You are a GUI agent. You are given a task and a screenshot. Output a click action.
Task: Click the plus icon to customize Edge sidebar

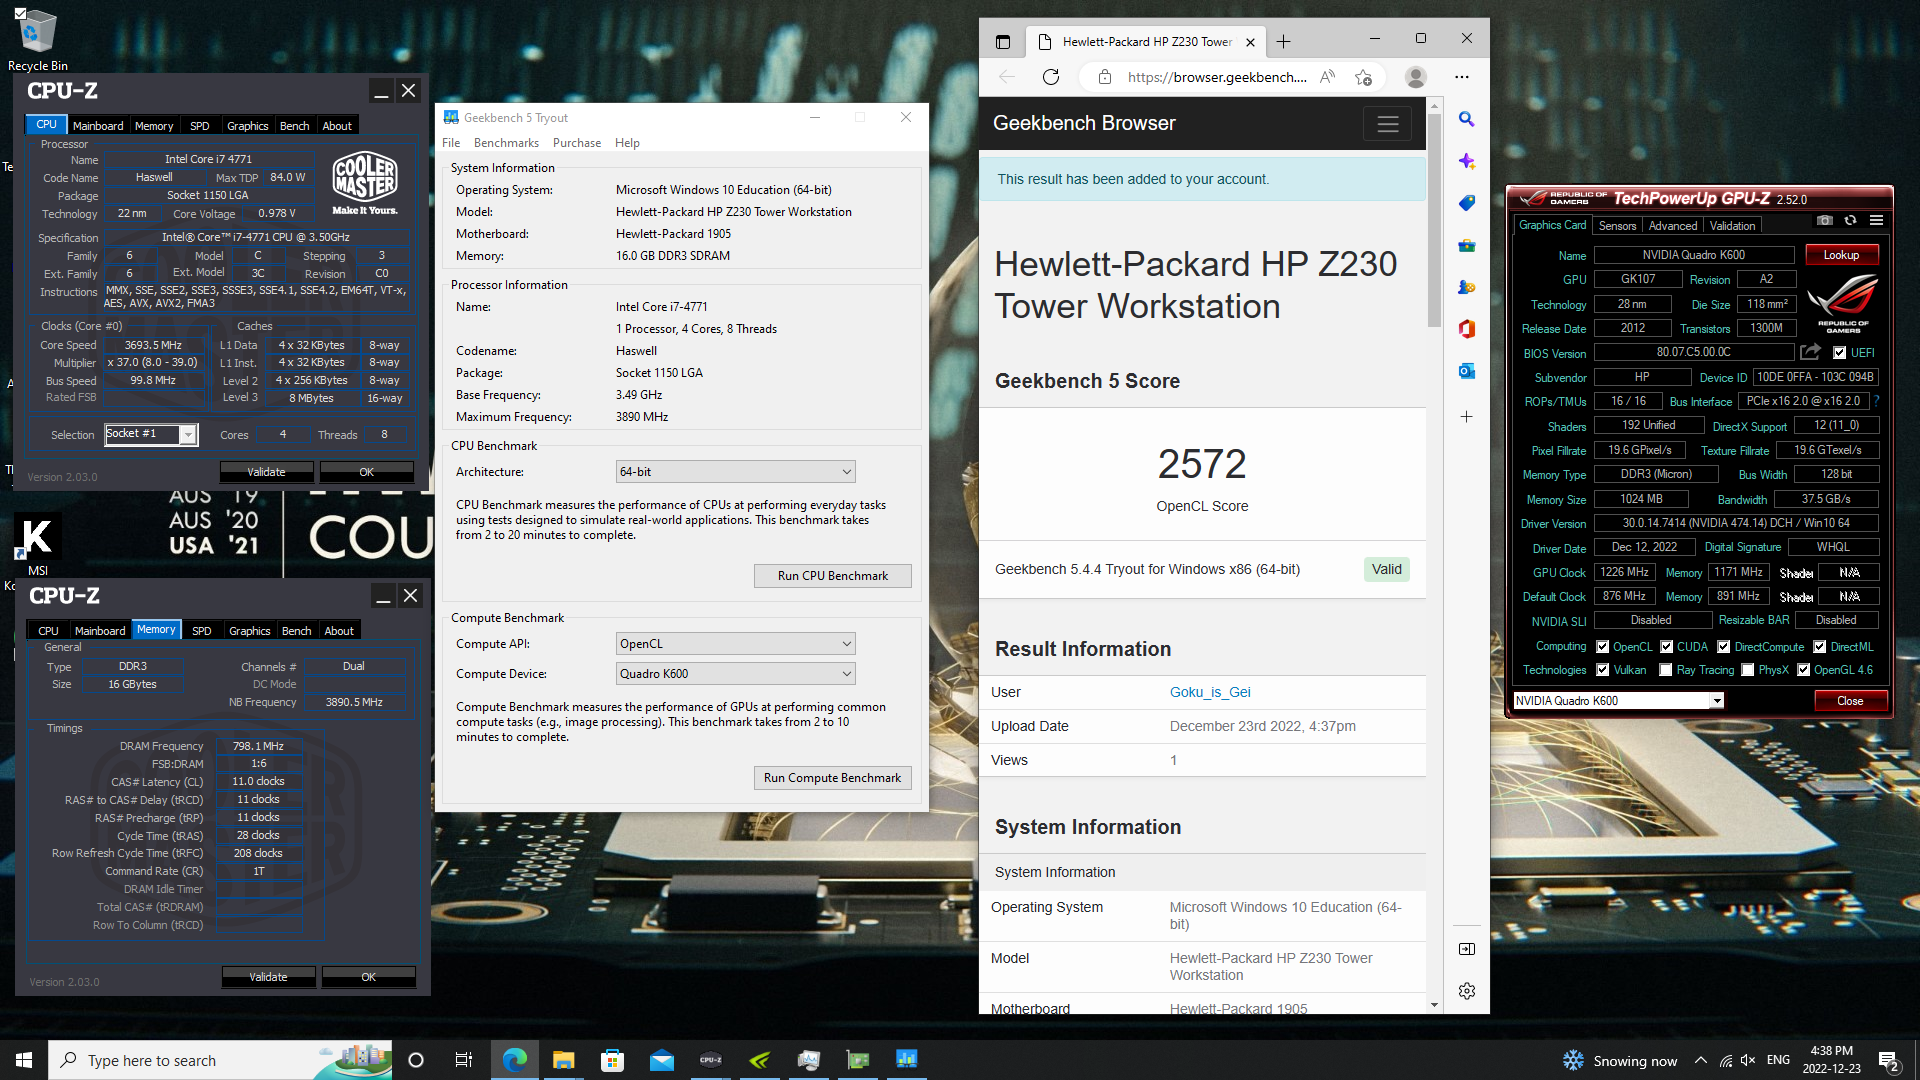(1466, 416)
